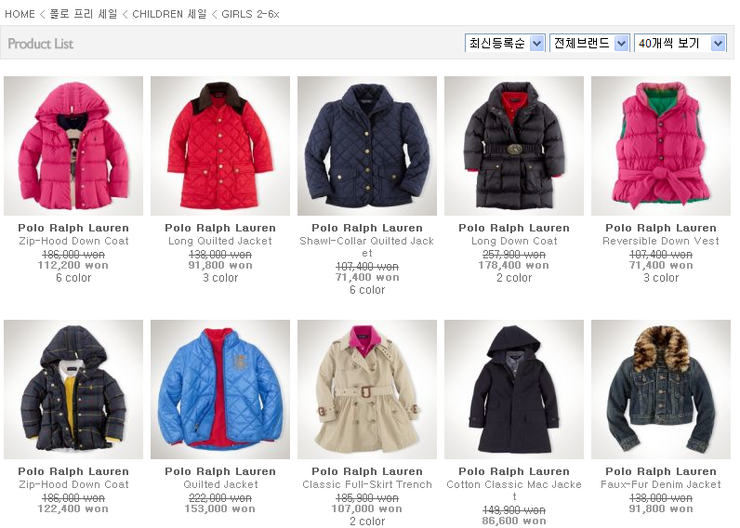
Task: Click the Faux-Fur Denim Jacket title text
Action: 661,485
